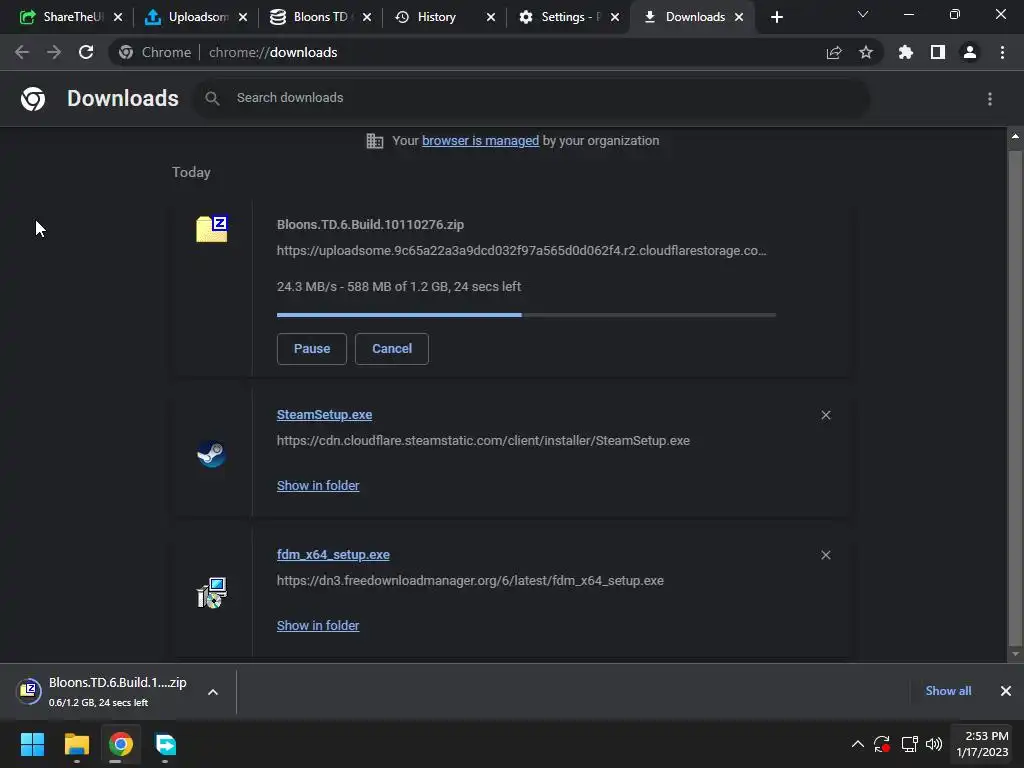Close the Uploadsome tab
Image resolution: width=1024 pixels, height=768 pixels.
243,17
